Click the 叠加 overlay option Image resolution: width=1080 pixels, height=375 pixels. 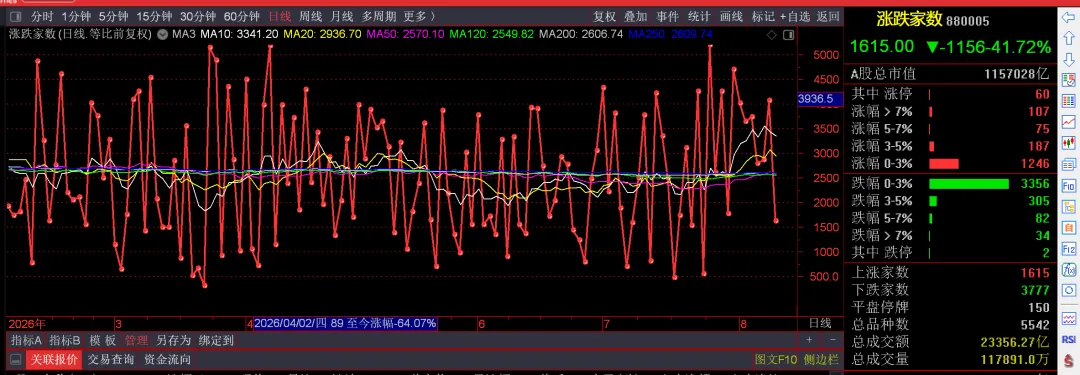click(x=636, y=17)
